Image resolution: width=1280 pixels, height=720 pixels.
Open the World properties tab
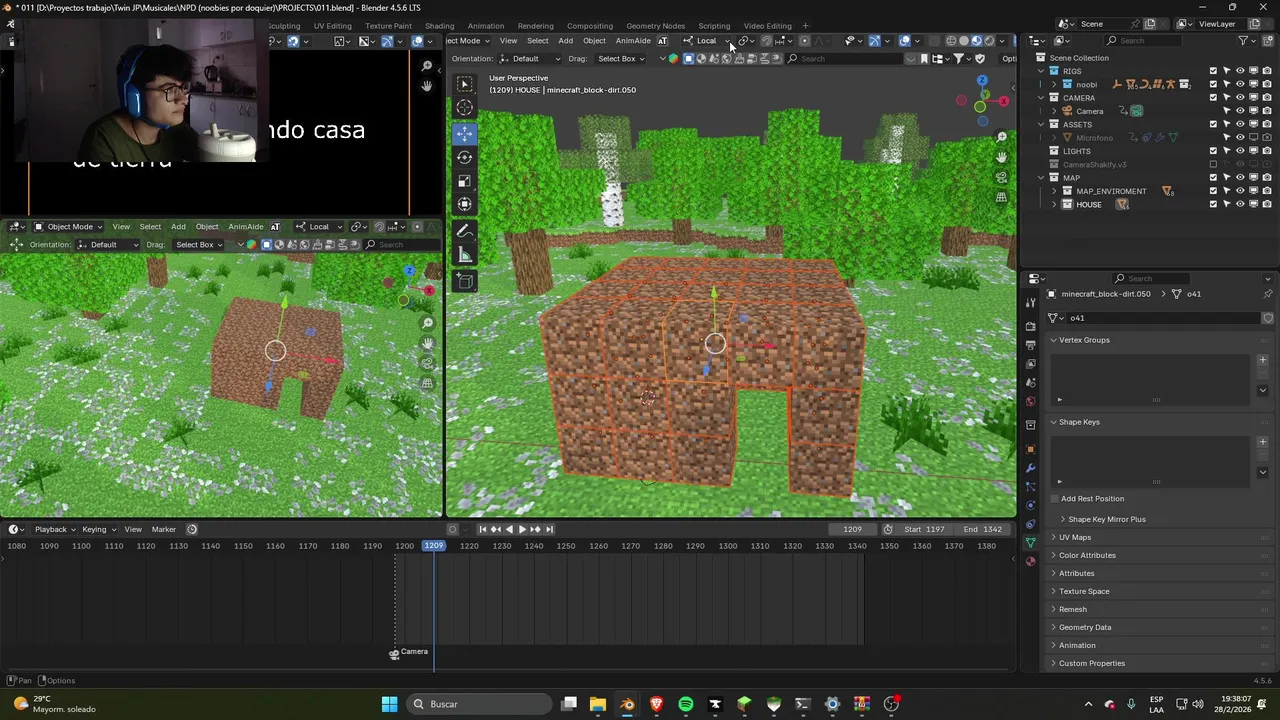(x=1031, y=402)
